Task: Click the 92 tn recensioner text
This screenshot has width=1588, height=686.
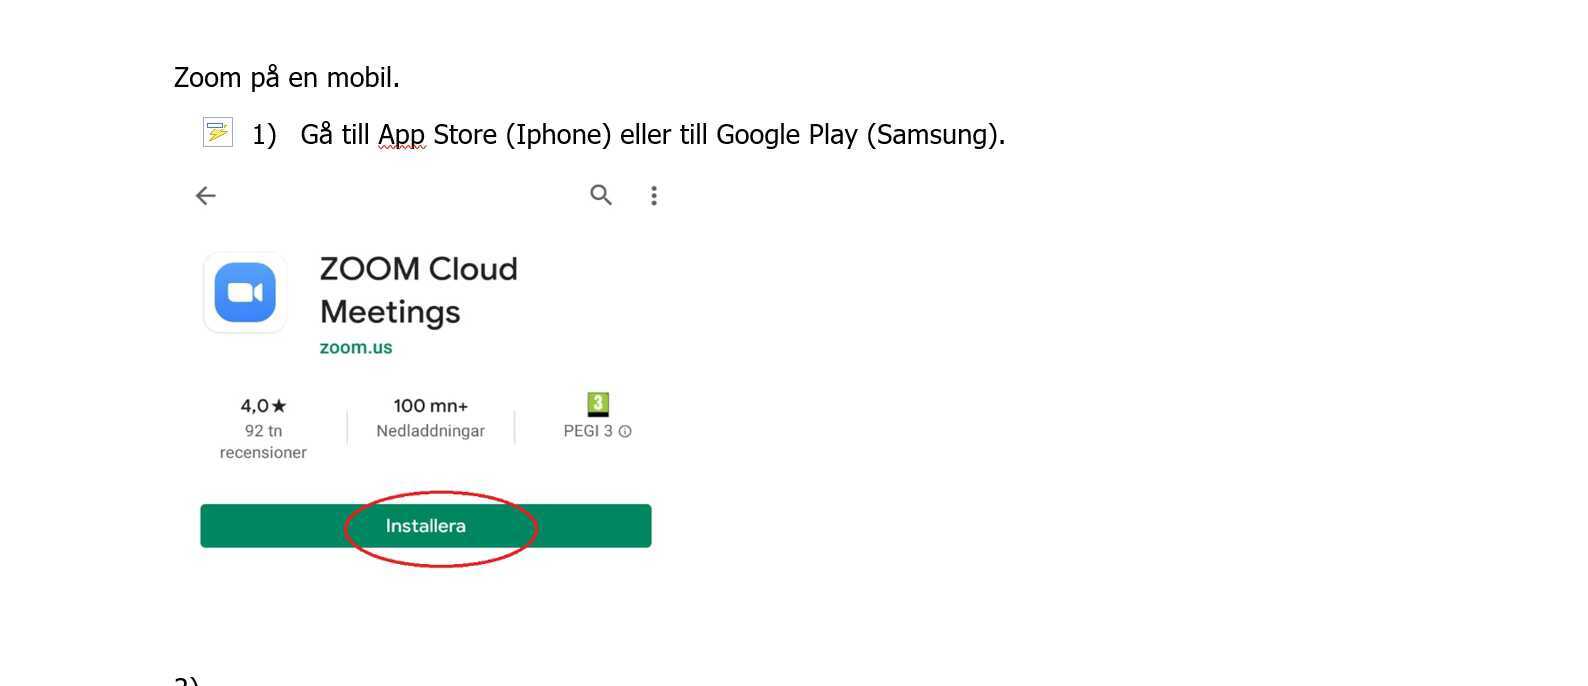Action: click(263, 441)
